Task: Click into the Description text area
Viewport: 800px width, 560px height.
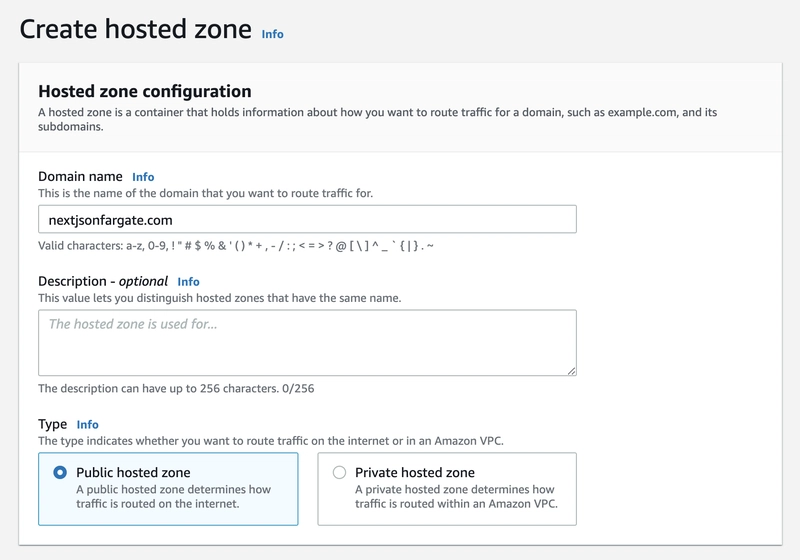Action: tap(307, 343)
